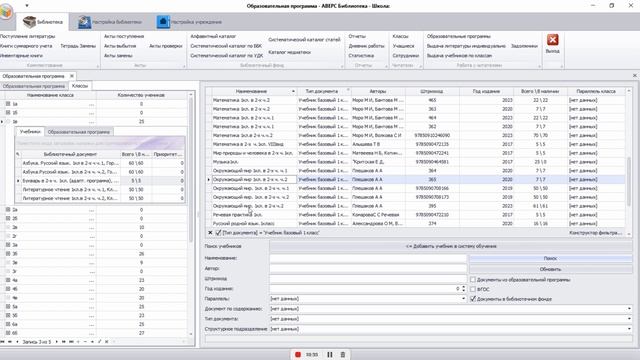Click the class list vertical scrollbar

click(x=191, y=169)
